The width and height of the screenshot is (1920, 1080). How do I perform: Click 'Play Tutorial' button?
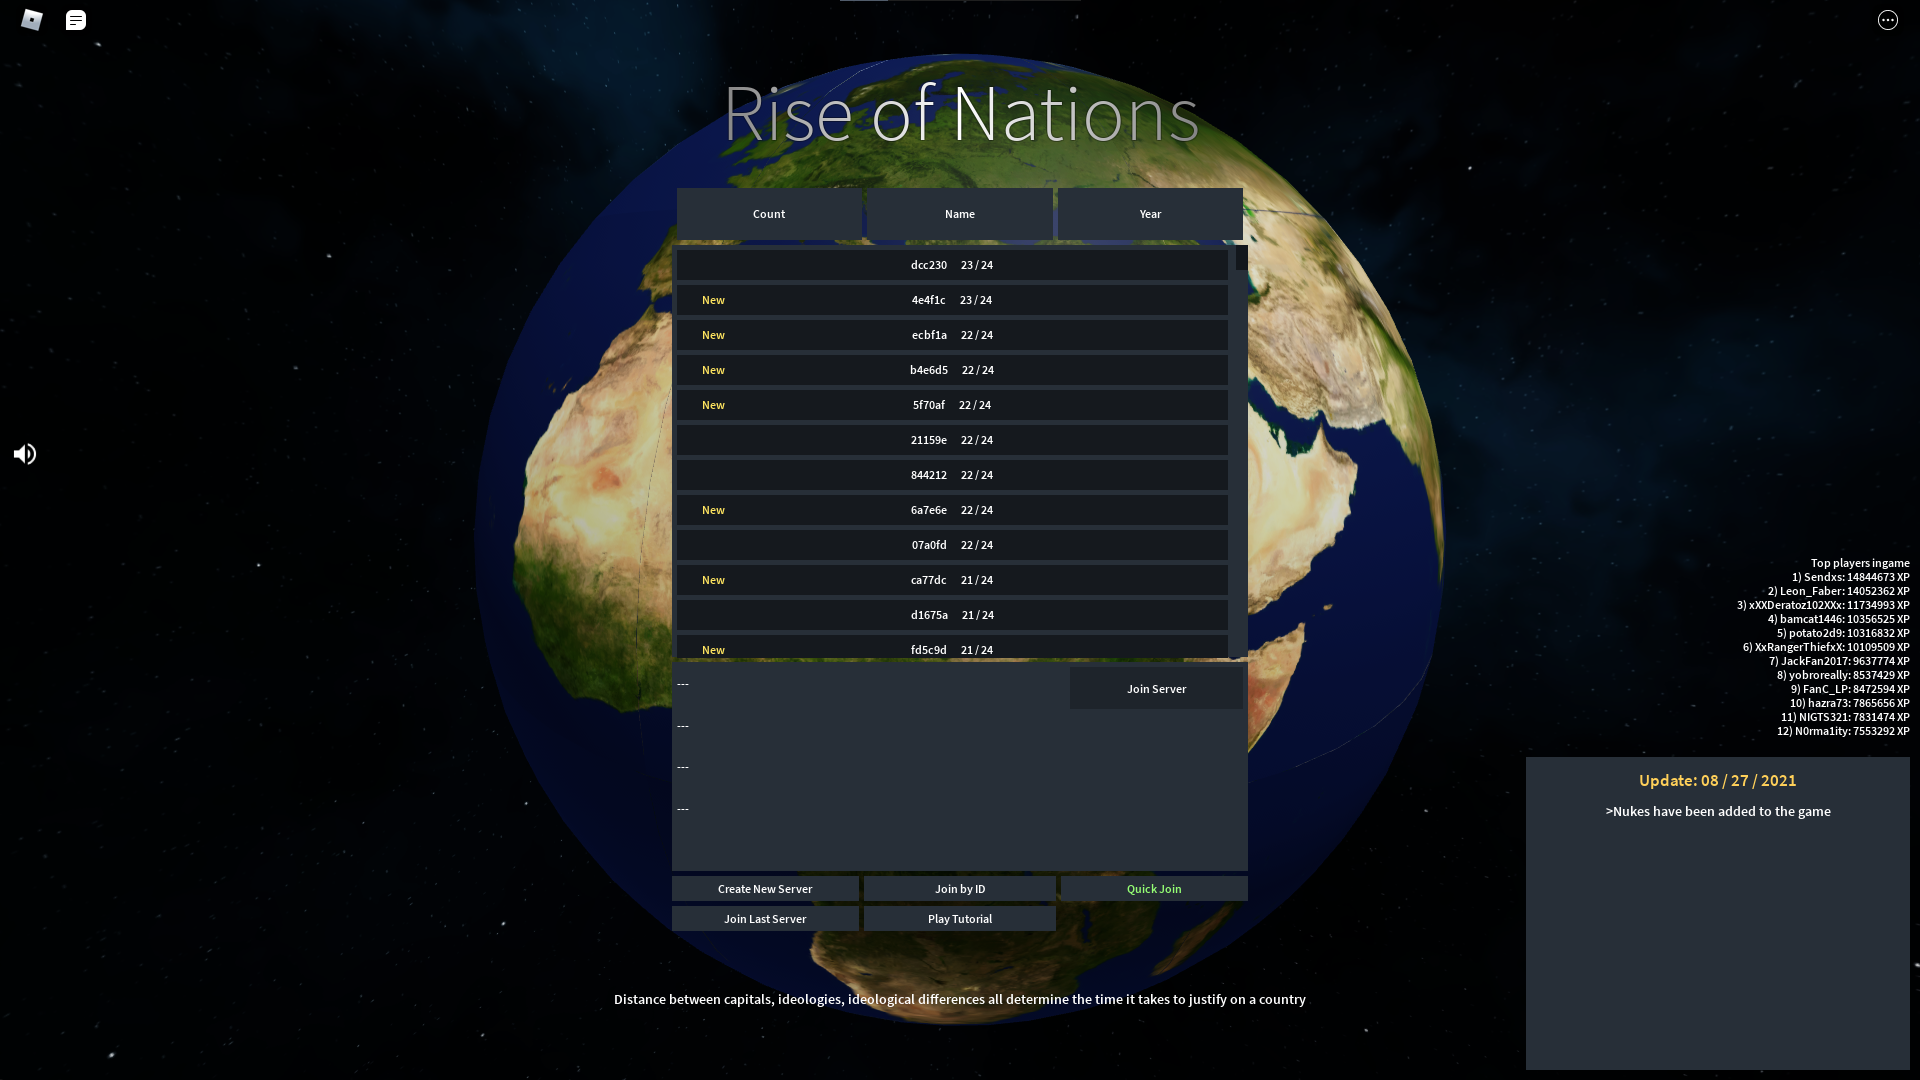coord(960,918)
